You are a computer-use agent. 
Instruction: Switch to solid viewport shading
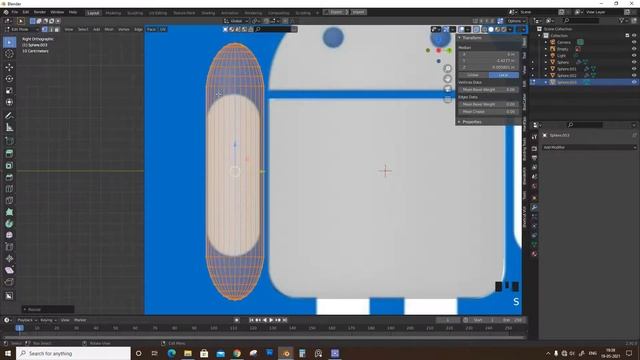[x=491, y=29]
